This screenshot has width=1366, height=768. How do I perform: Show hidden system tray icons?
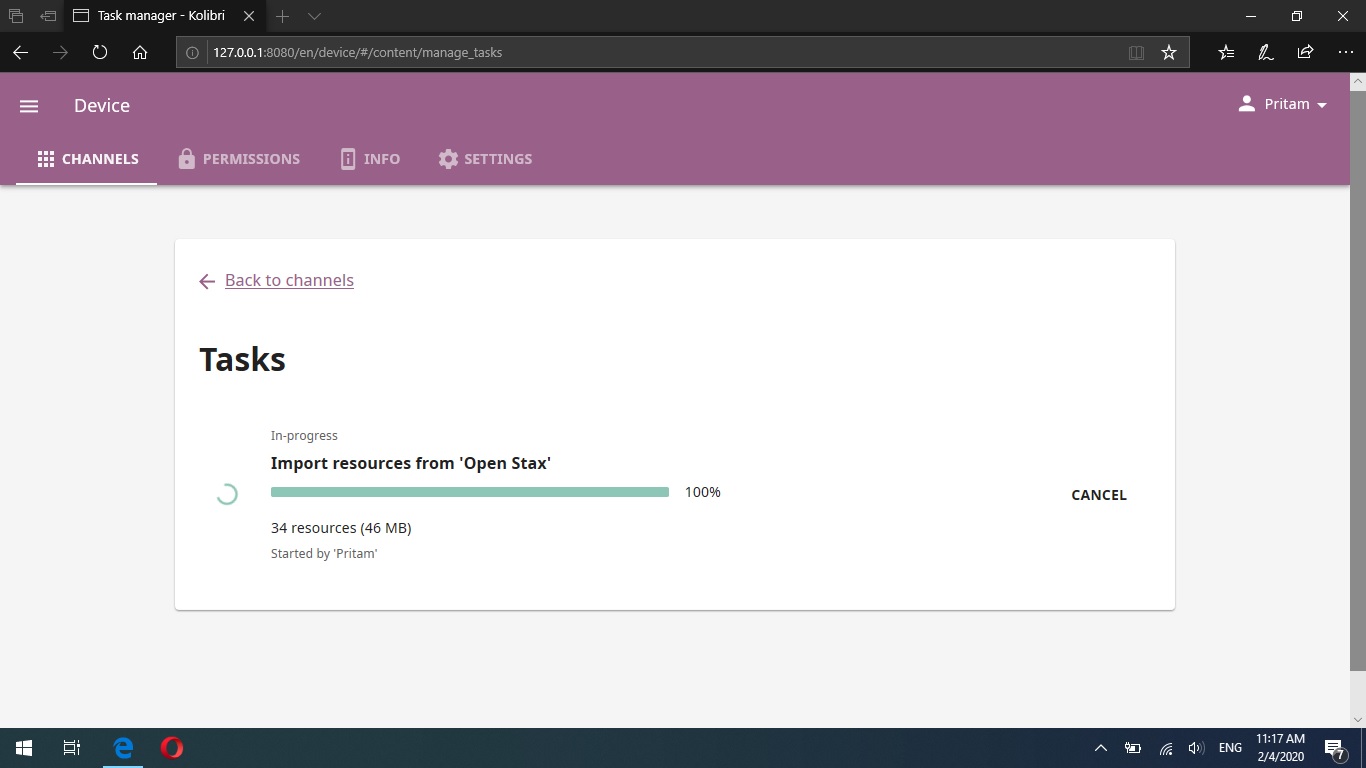(x=1101, y=748)
